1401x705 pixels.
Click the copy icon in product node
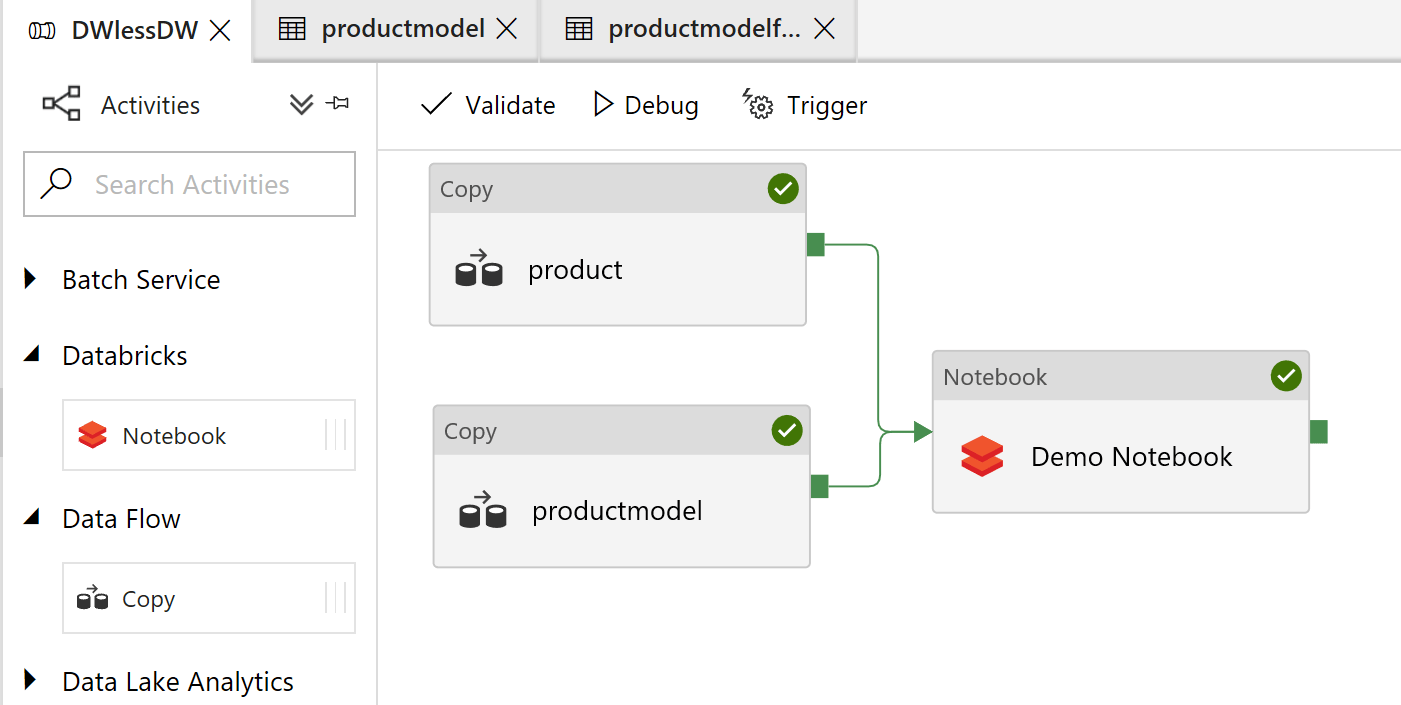pos(479,269)
